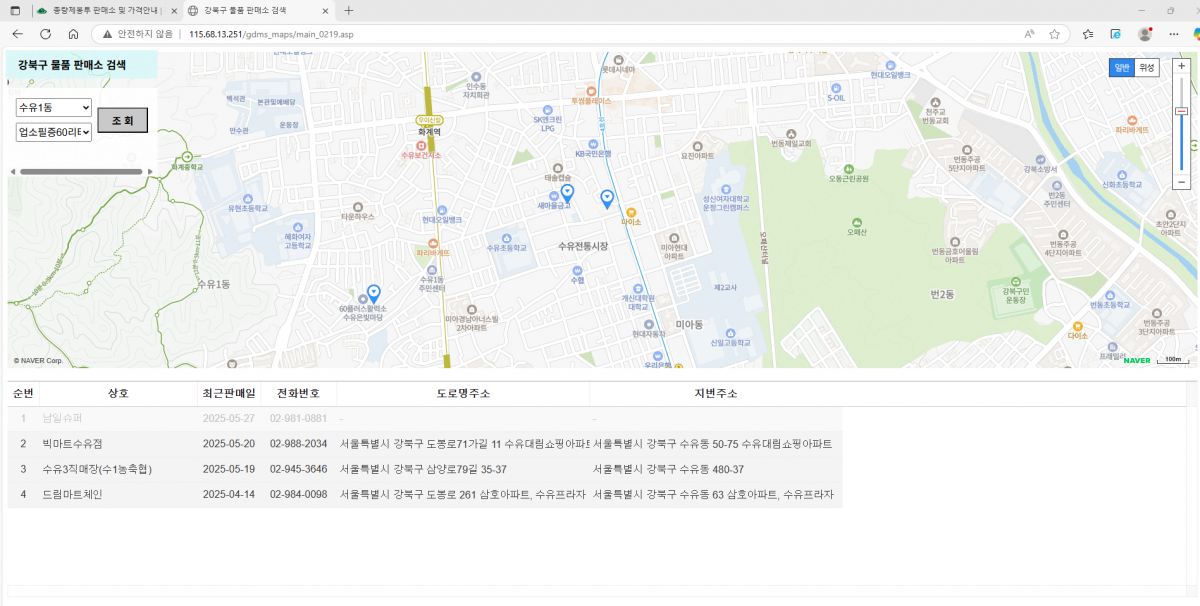Viewport: 1200px width, 606px height.
Task: Open the browser settings and more menu
Action: coord(1174,33)
